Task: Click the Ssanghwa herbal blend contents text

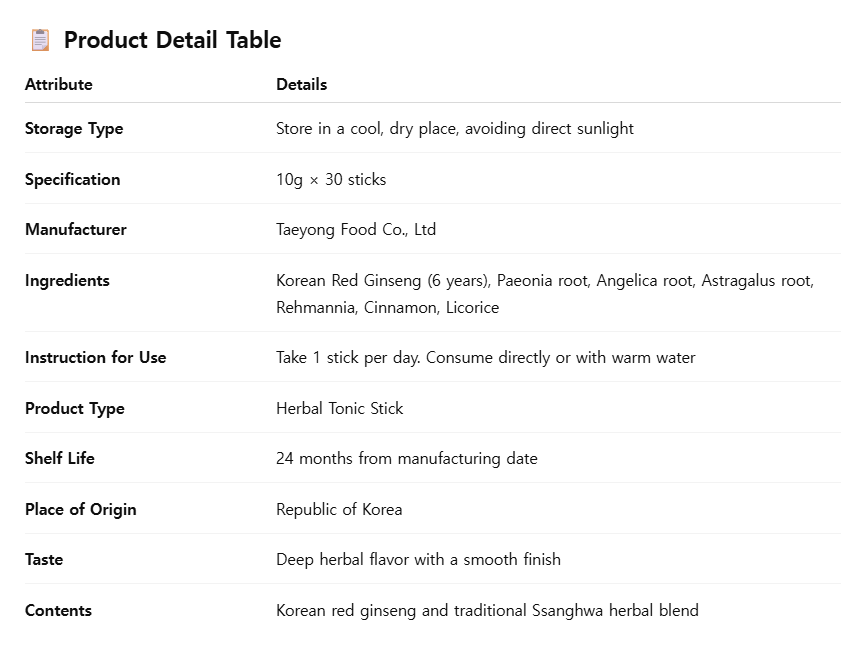Action: click(487, 610)
